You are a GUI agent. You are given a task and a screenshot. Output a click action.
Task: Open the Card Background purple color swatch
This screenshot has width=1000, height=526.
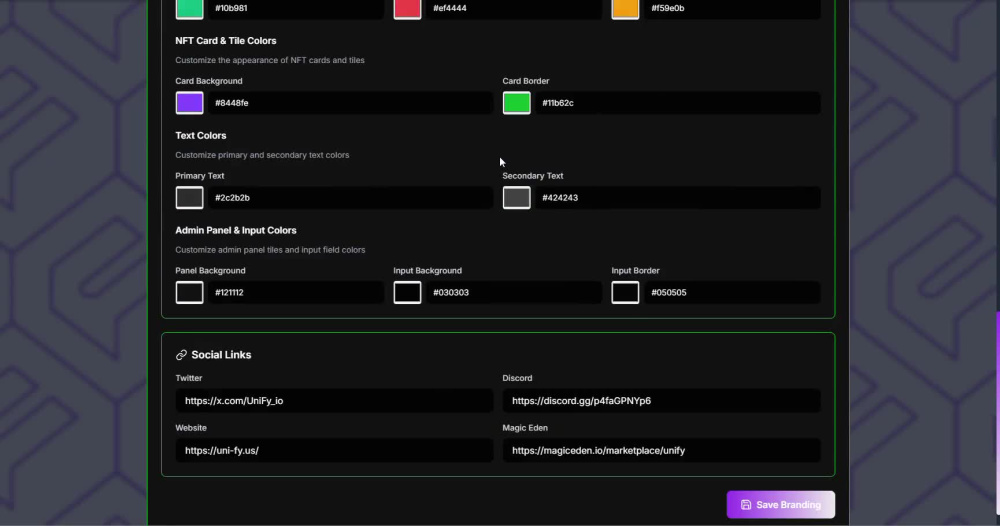(189, 103)
